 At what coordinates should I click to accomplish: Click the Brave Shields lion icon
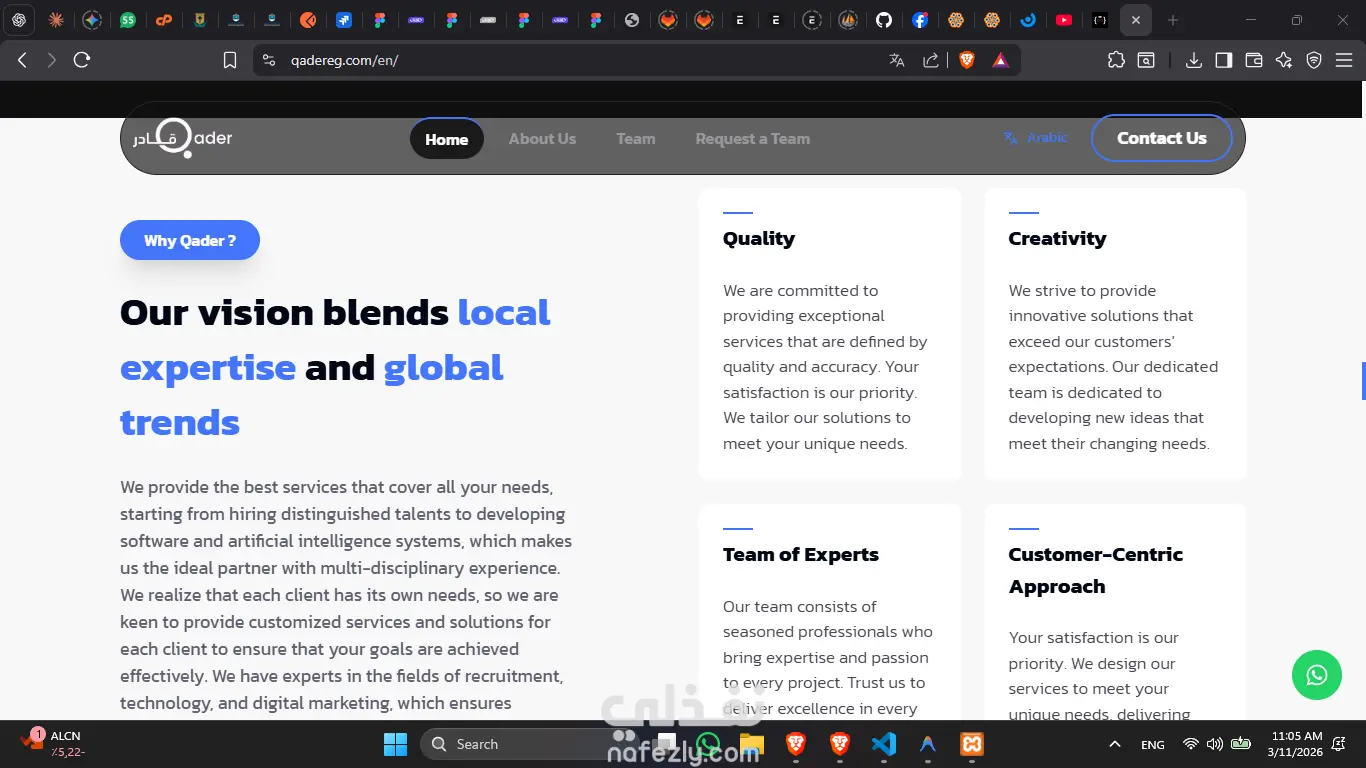click(x=966, y=60)
